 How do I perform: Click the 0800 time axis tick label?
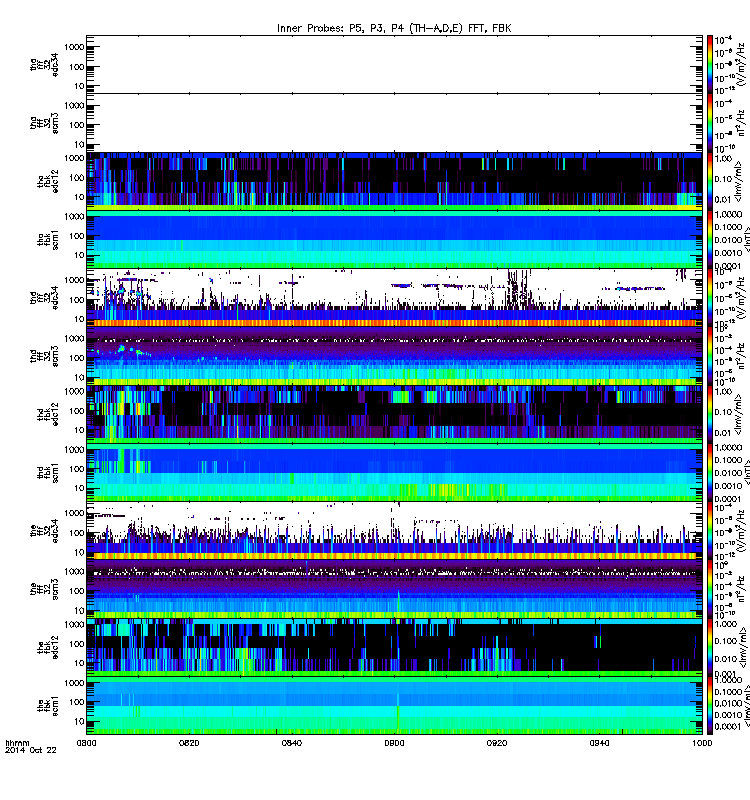[x=86, y=743]
